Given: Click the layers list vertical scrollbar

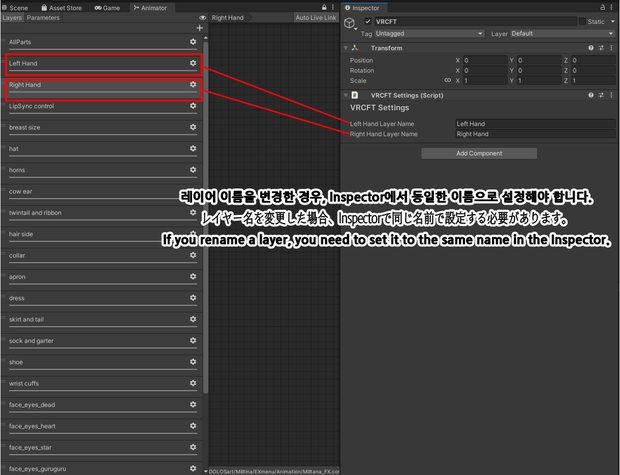Looking at the screenshot, I should pos(206,216).
